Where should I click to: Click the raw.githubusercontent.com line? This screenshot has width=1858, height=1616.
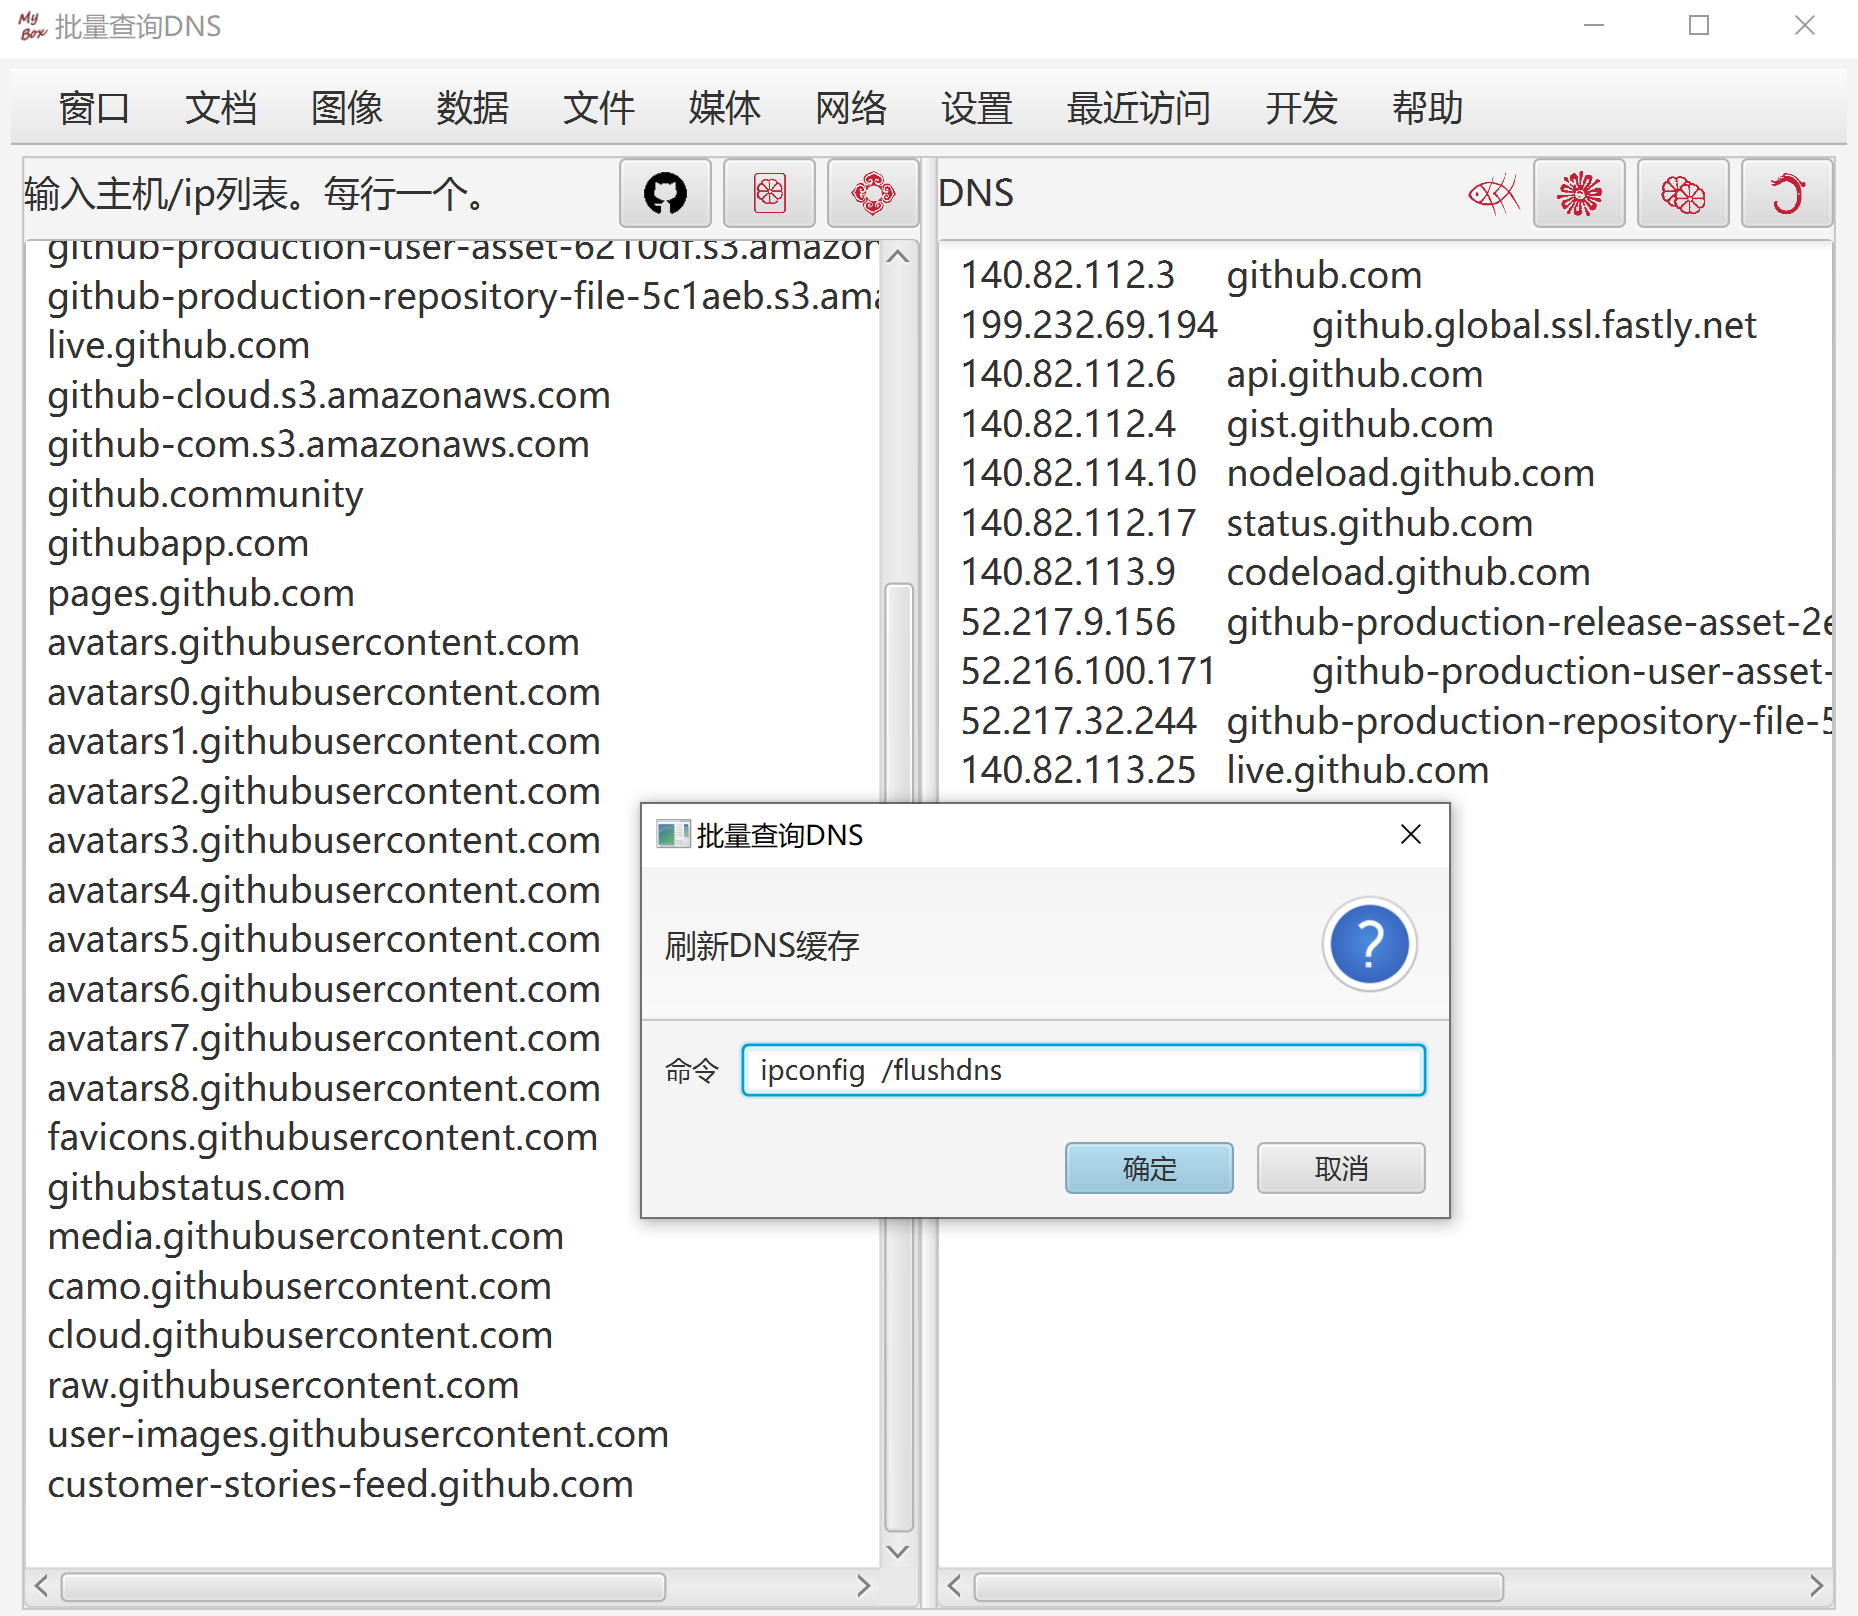tap(284, 1385)
